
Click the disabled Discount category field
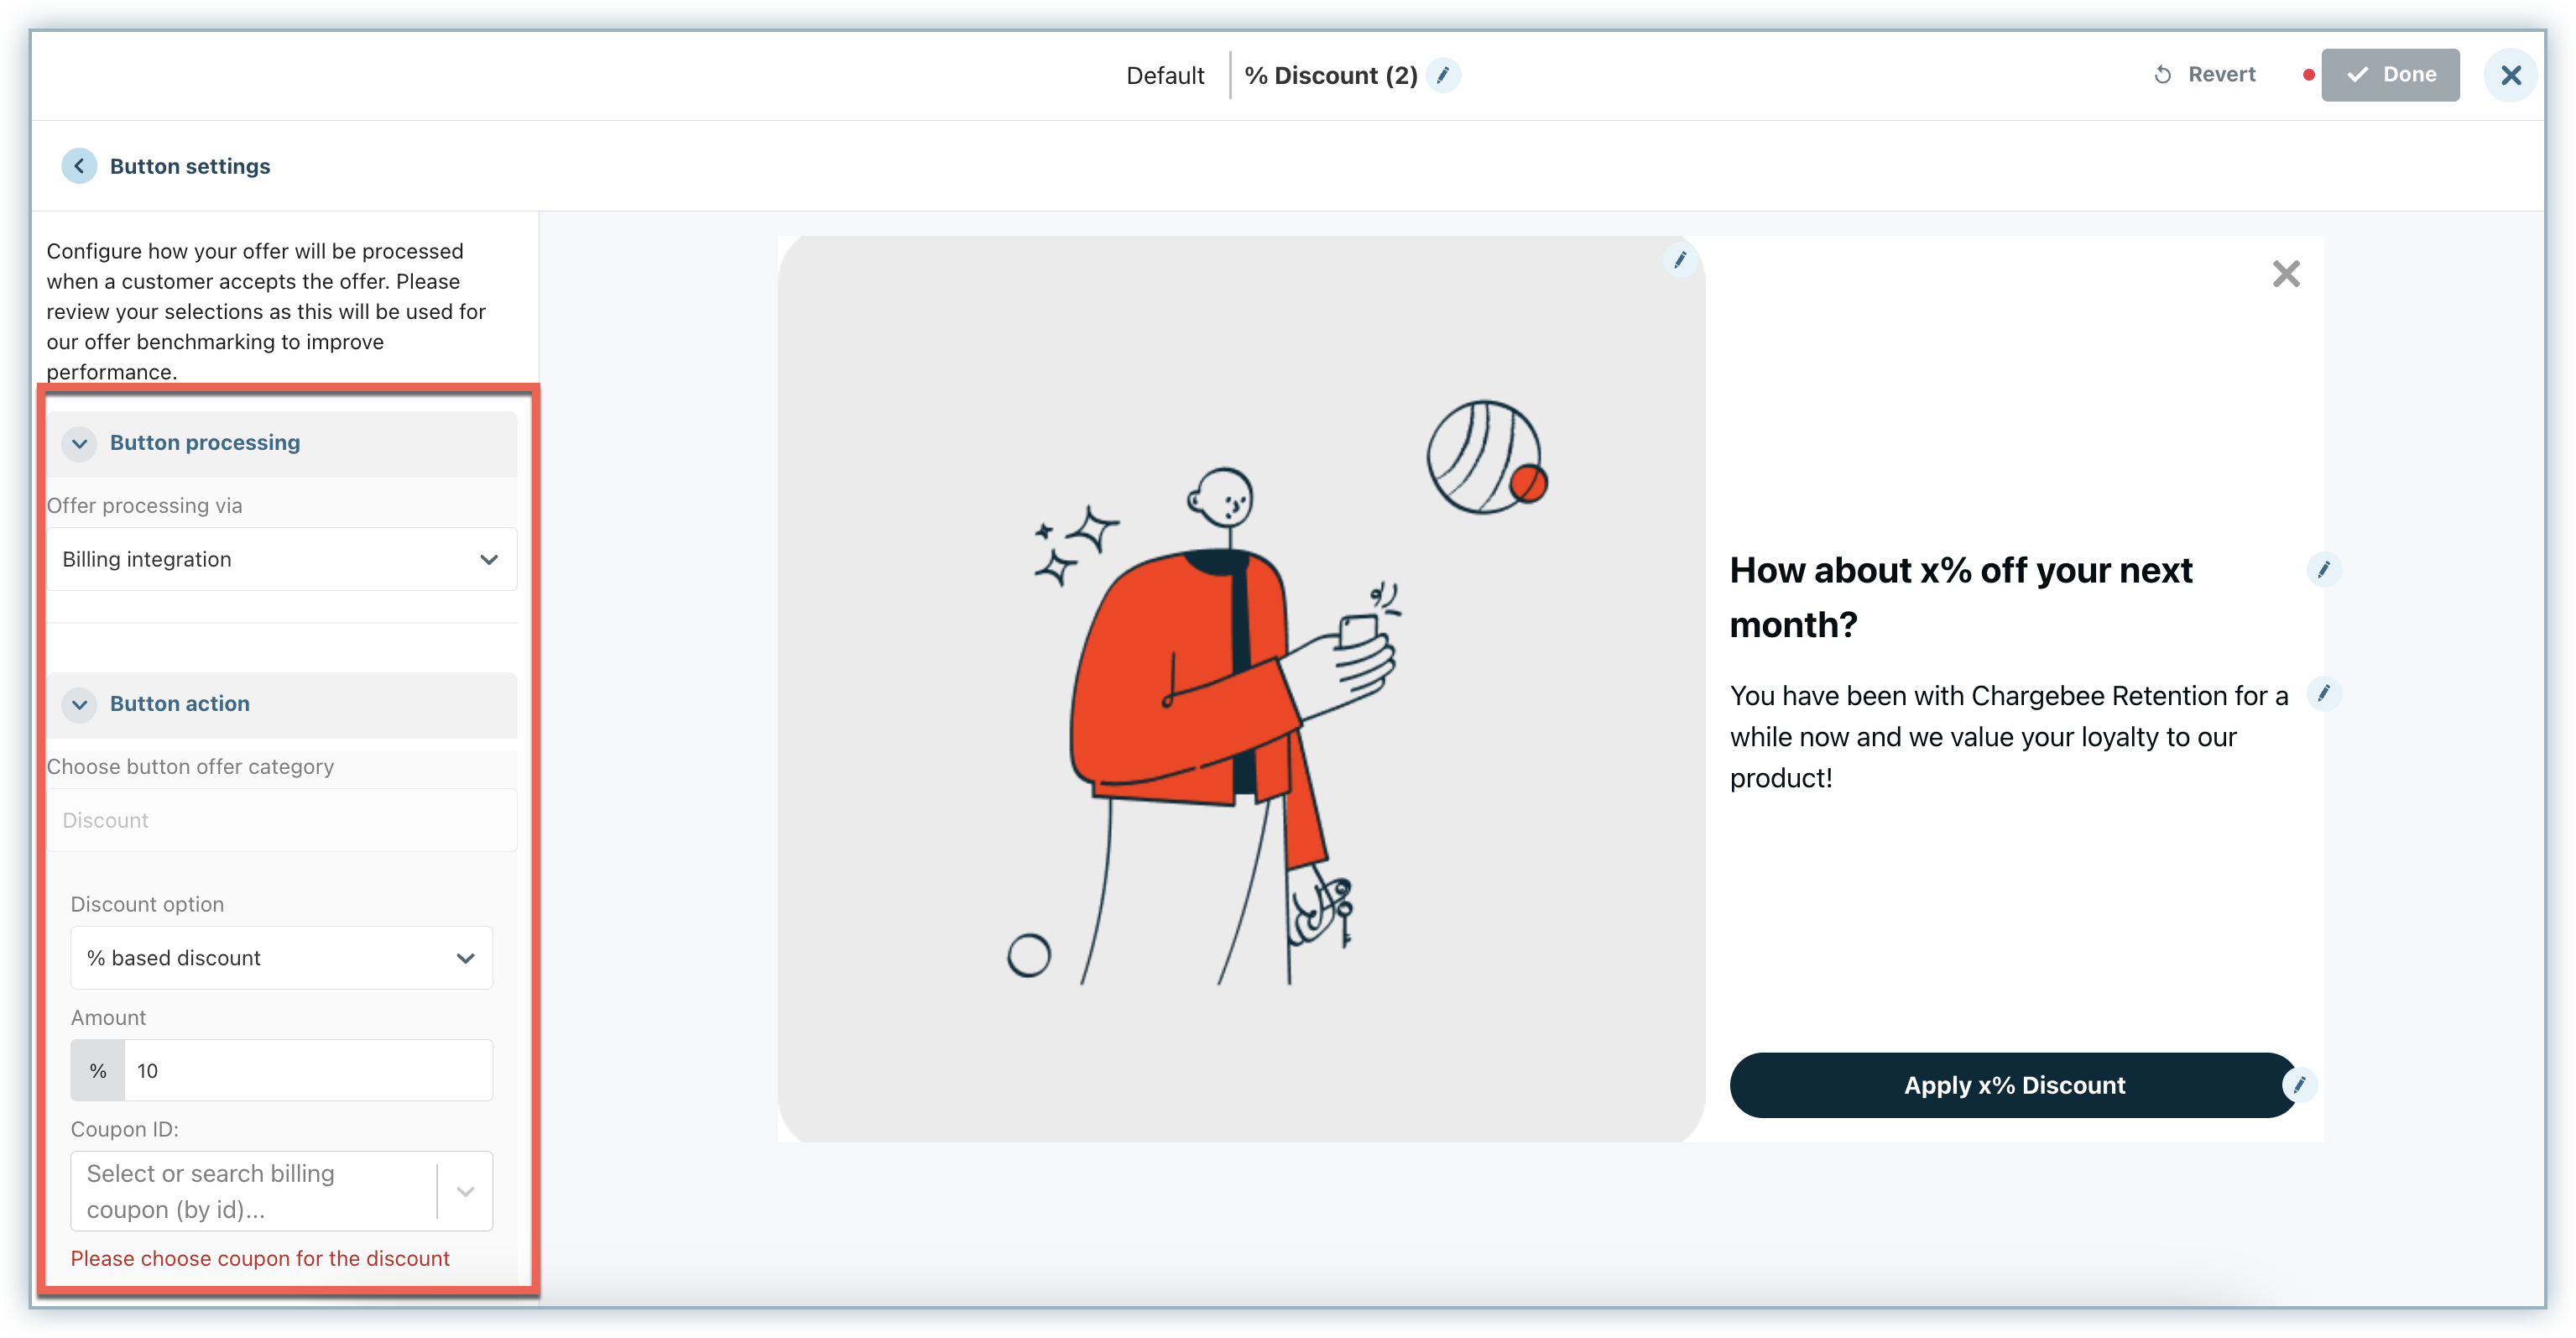click(282, 820)
